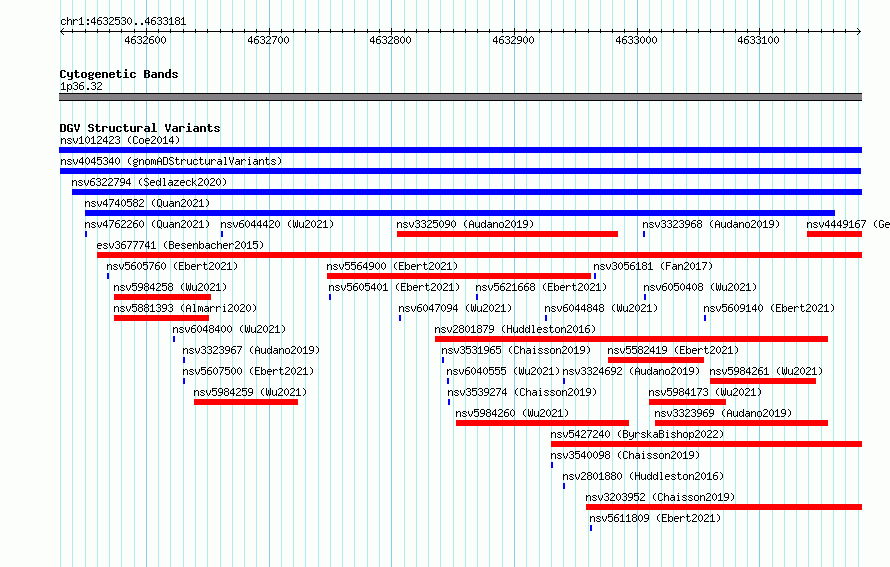
Task: Select the nsv5621668 (Ebert2021) label
Action: (541, 287)
